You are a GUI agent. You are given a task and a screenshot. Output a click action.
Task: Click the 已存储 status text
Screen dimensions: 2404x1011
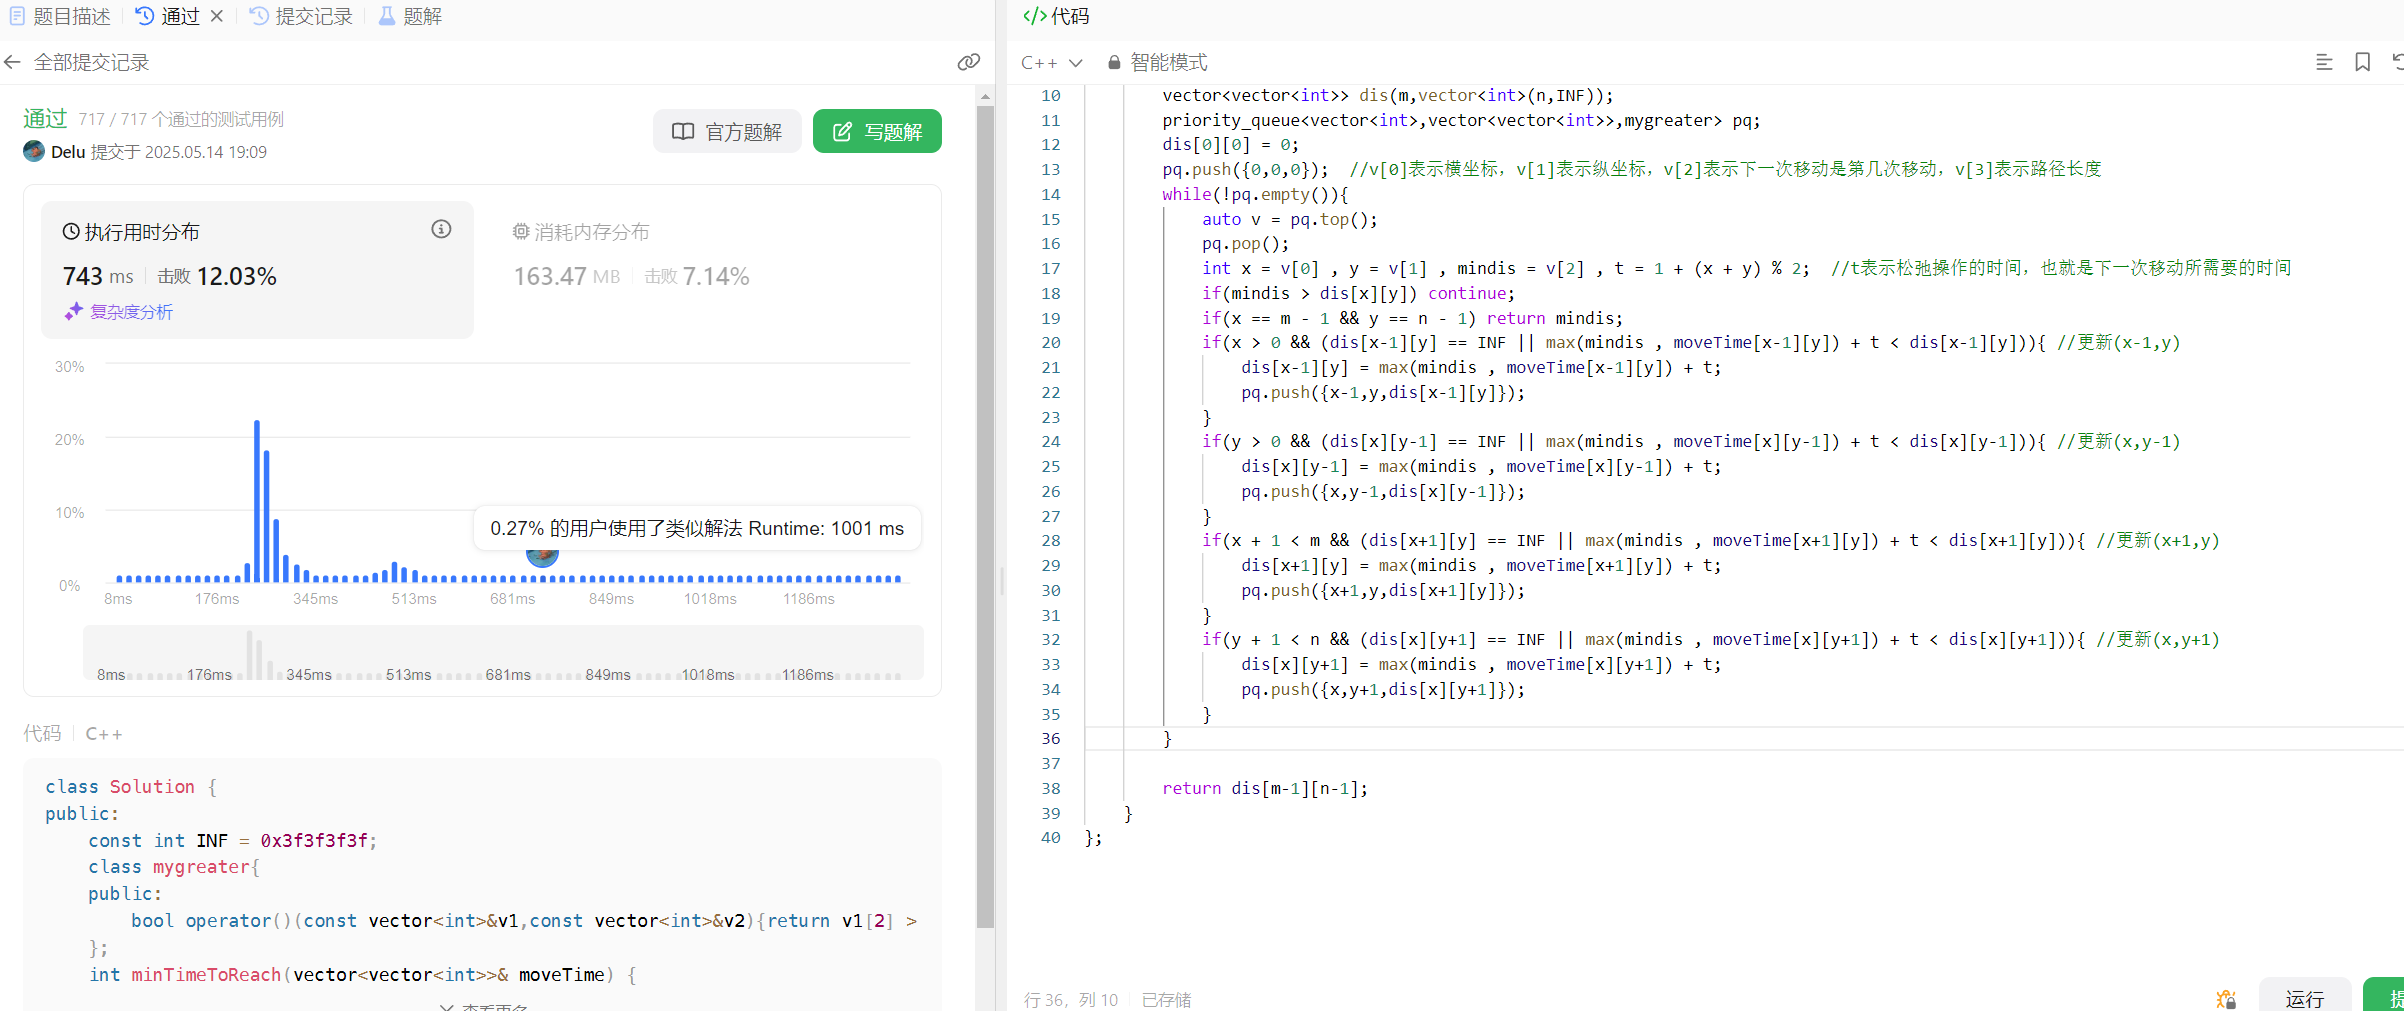click(1166, 999)
